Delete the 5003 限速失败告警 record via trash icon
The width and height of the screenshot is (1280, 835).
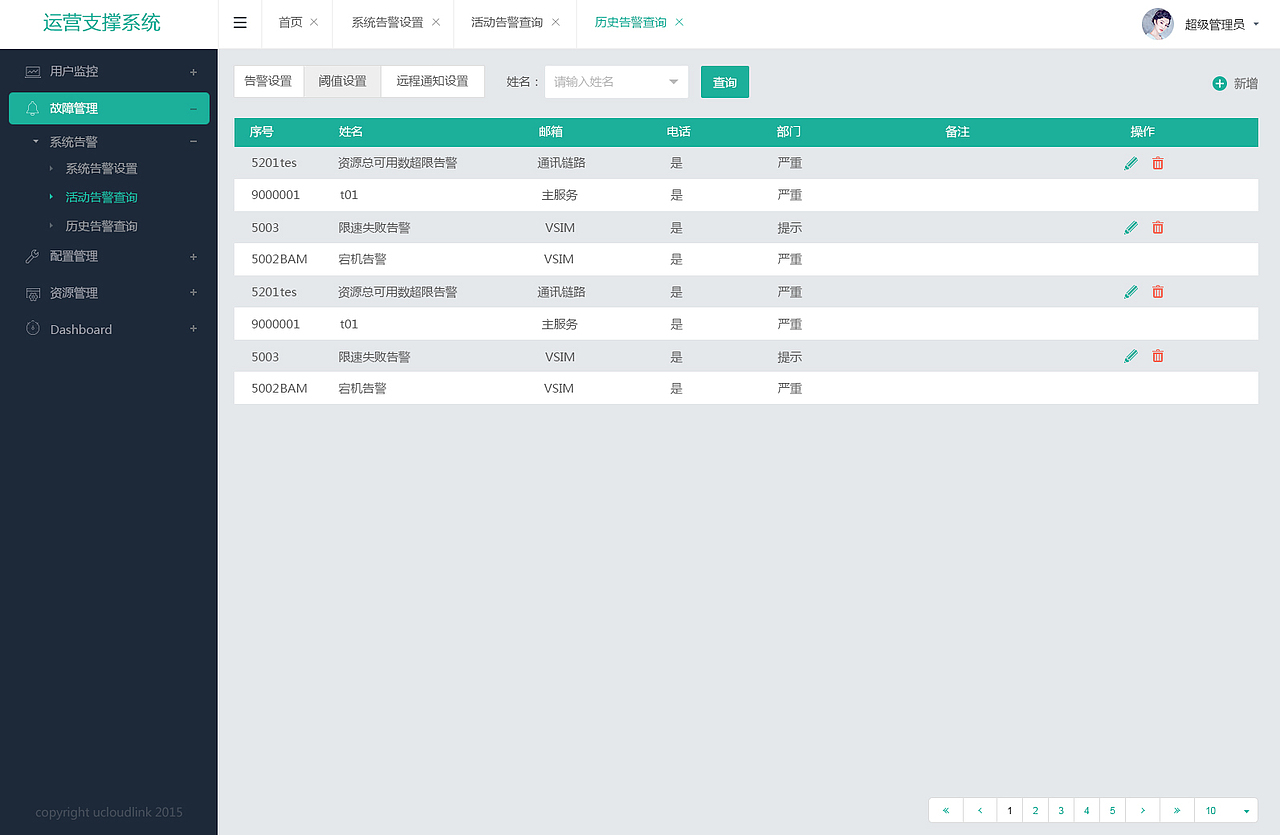click(x=1157, y=227)
